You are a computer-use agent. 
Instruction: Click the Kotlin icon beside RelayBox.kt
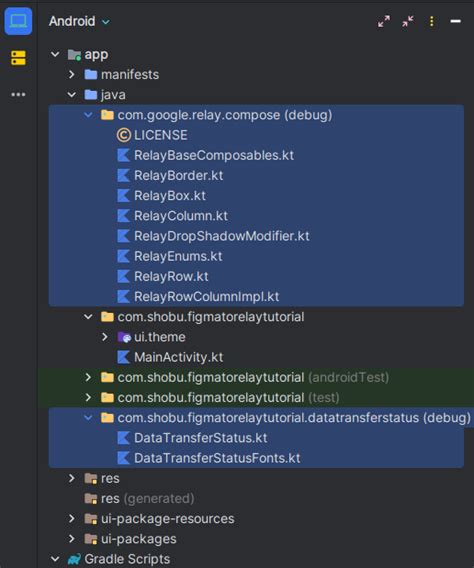pos(123,196)
